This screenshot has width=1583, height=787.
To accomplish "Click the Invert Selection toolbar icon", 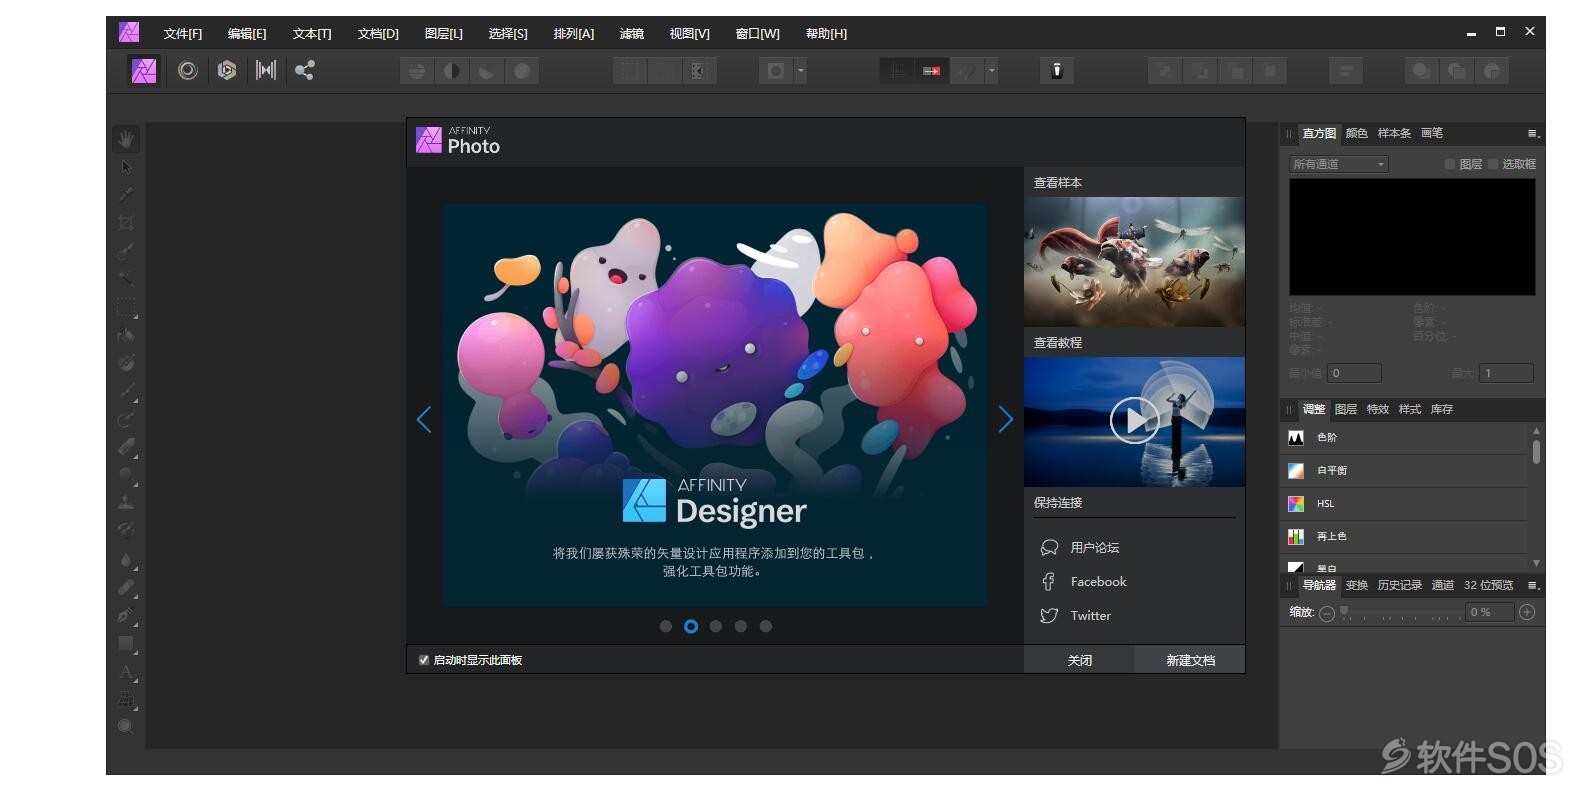I will [x=698, y=71].
